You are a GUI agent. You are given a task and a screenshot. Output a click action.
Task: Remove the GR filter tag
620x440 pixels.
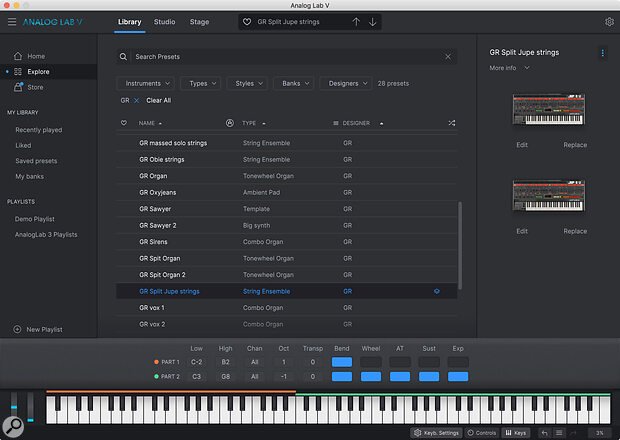136,100
